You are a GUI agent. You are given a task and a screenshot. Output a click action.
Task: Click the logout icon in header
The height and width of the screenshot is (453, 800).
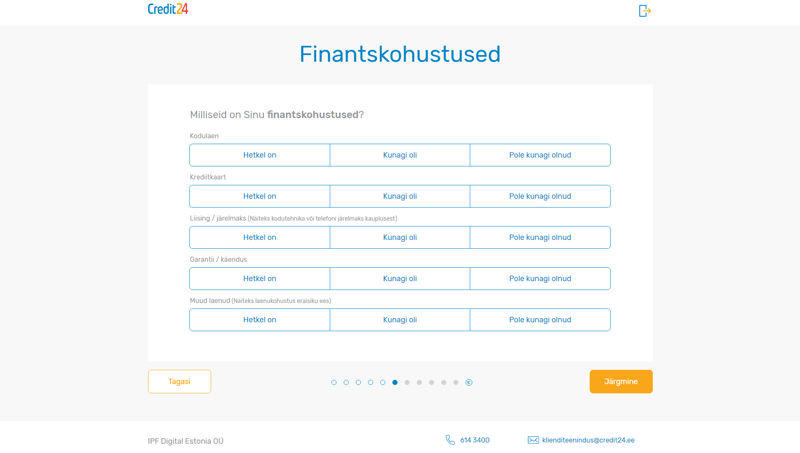click(644, 11)
